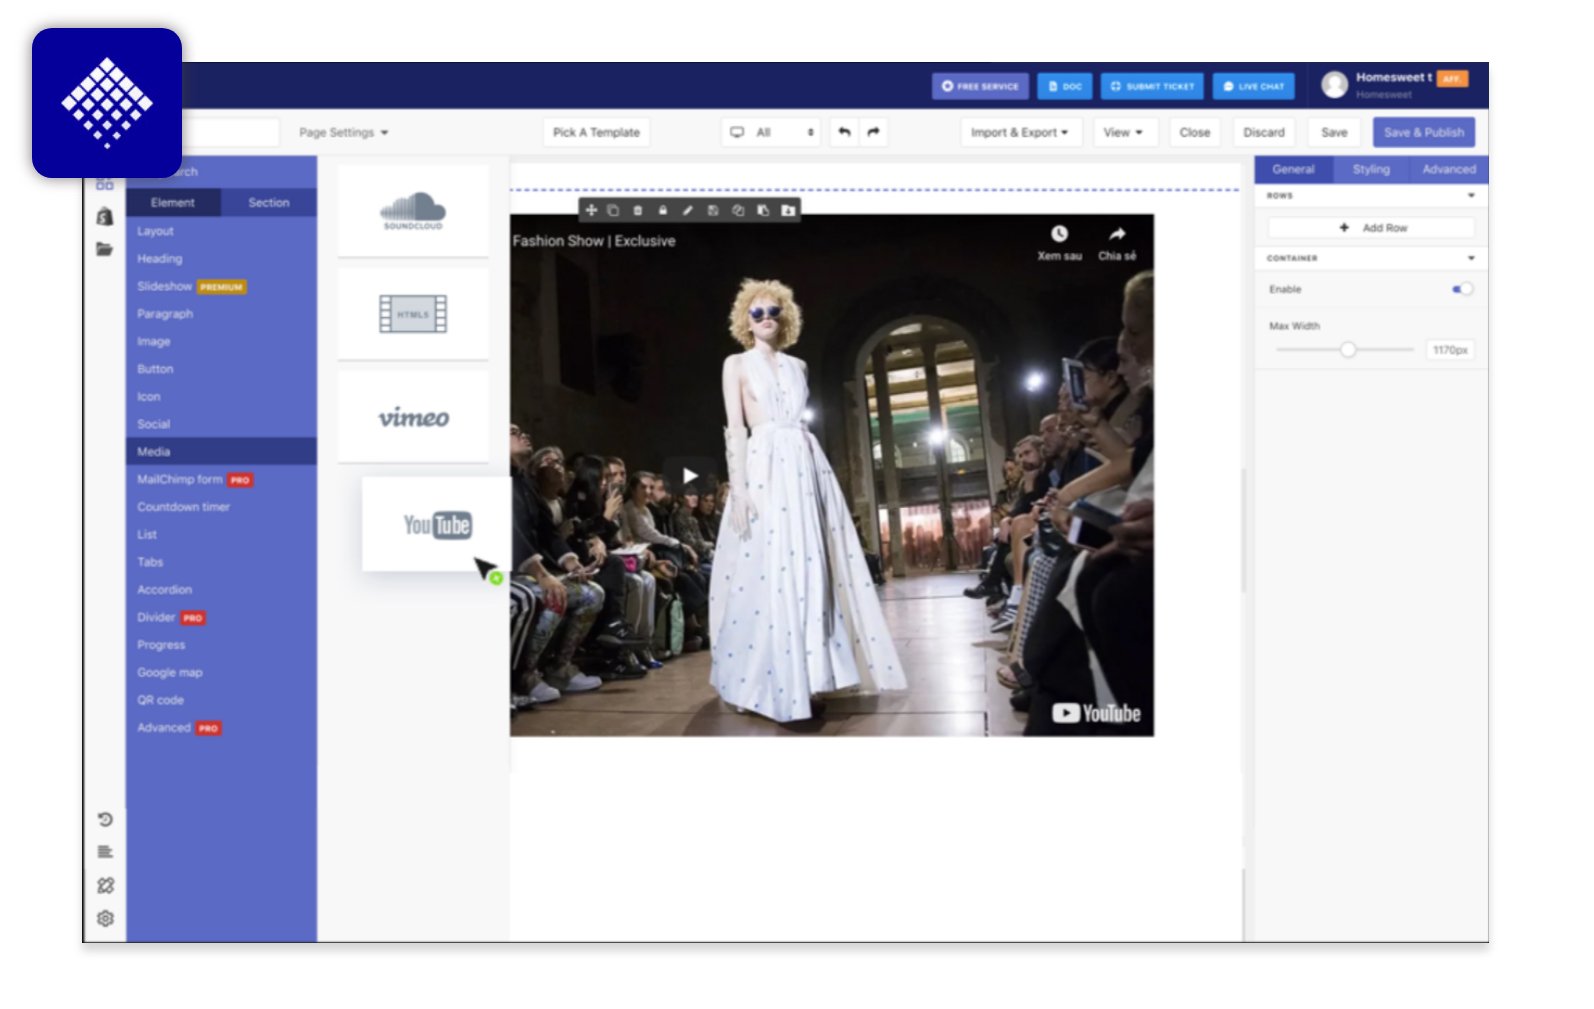The height and width of the screenshot is (1009, 1594).
Task: Open the Shopify bag icon in the left rail
Action: click(105, 216)
